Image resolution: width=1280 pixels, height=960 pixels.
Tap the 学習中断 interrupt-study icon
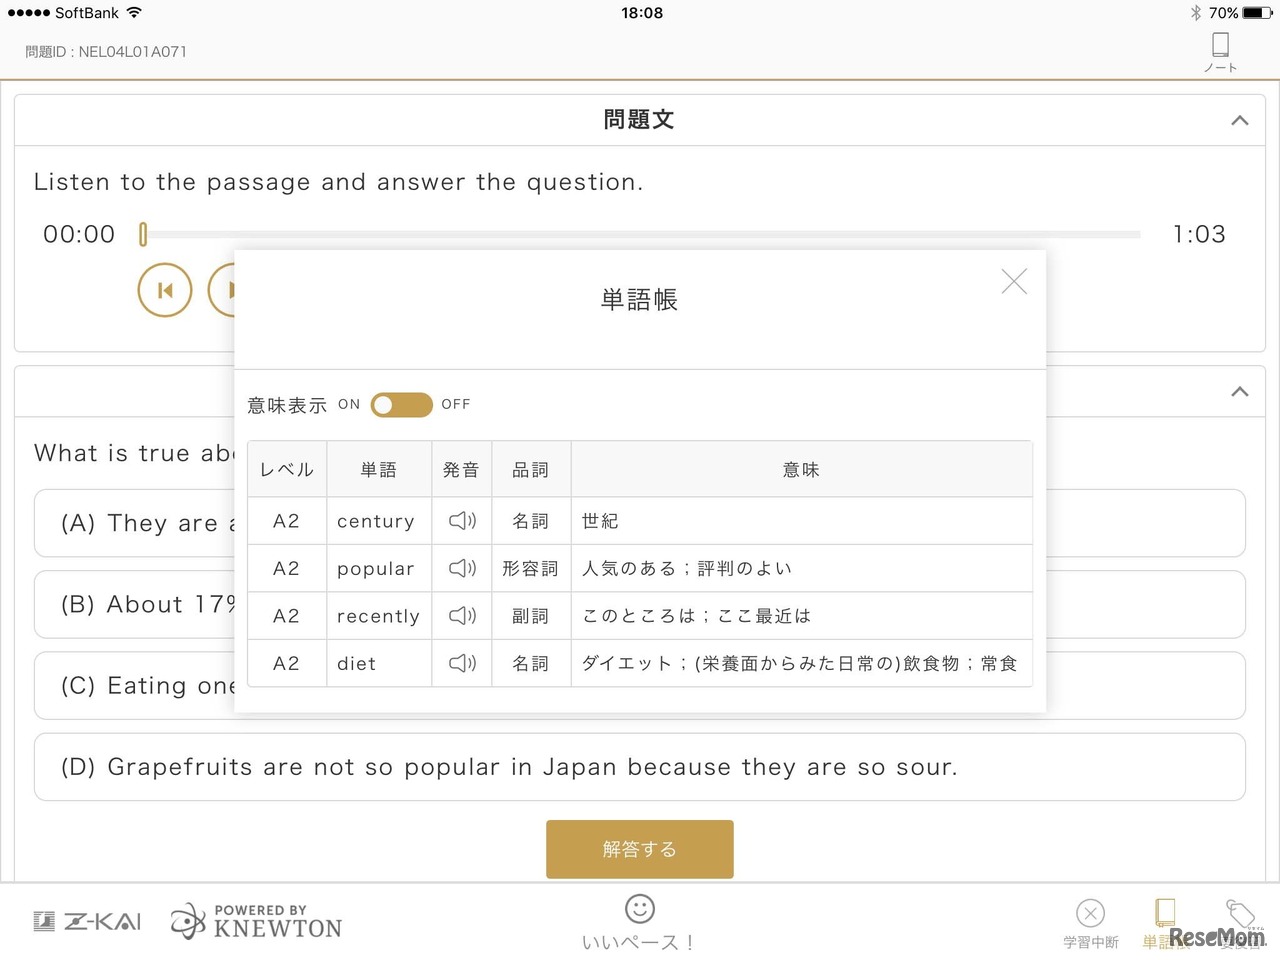point(1090,915)
